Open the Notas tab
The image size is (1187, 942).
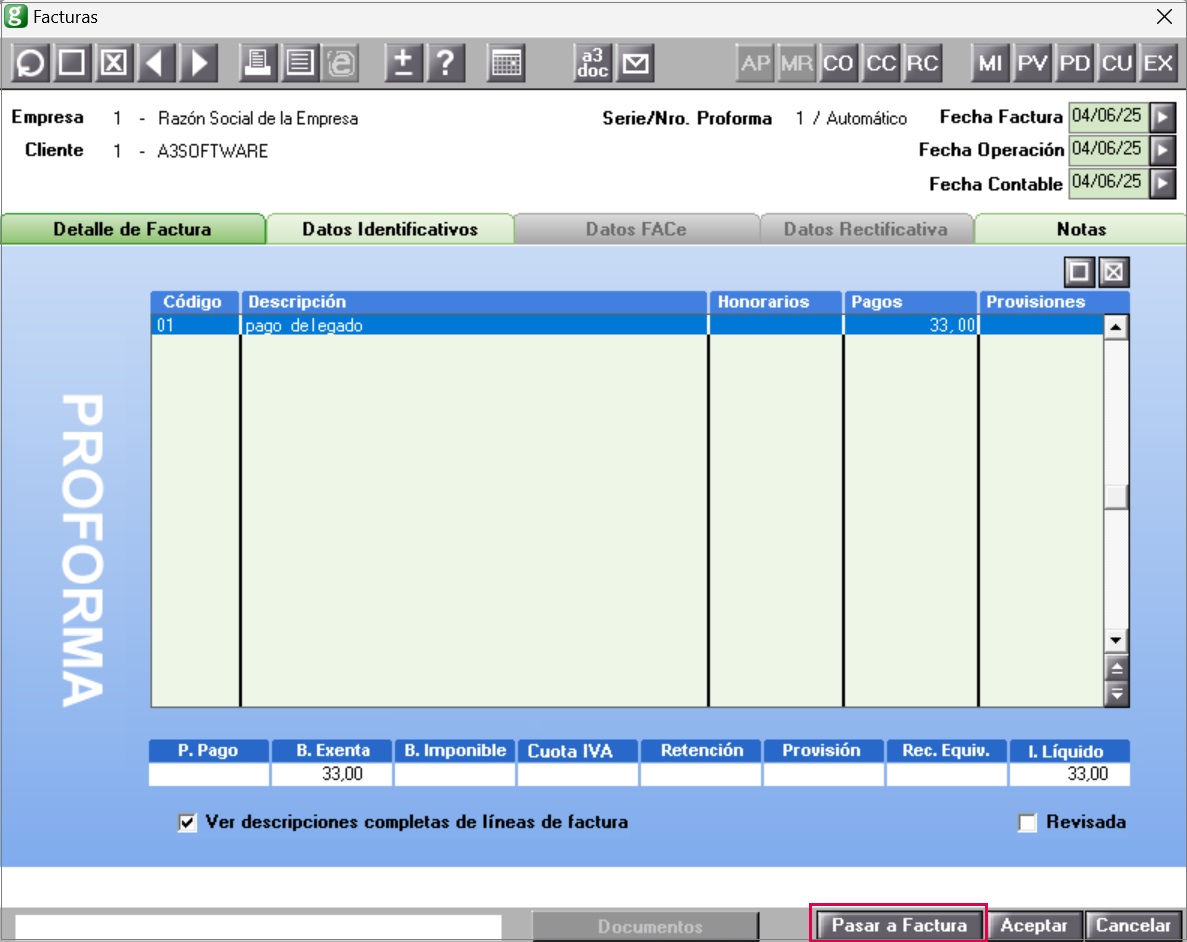coord(1081,229)
